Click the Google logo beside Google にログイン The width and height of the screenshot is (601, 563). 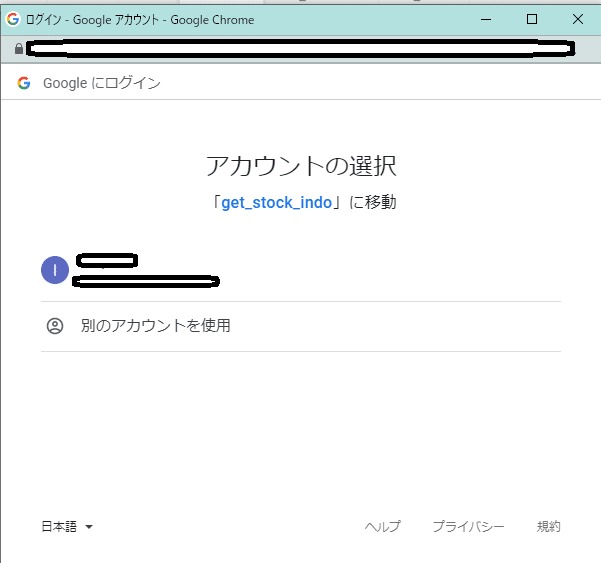(24, 83)
